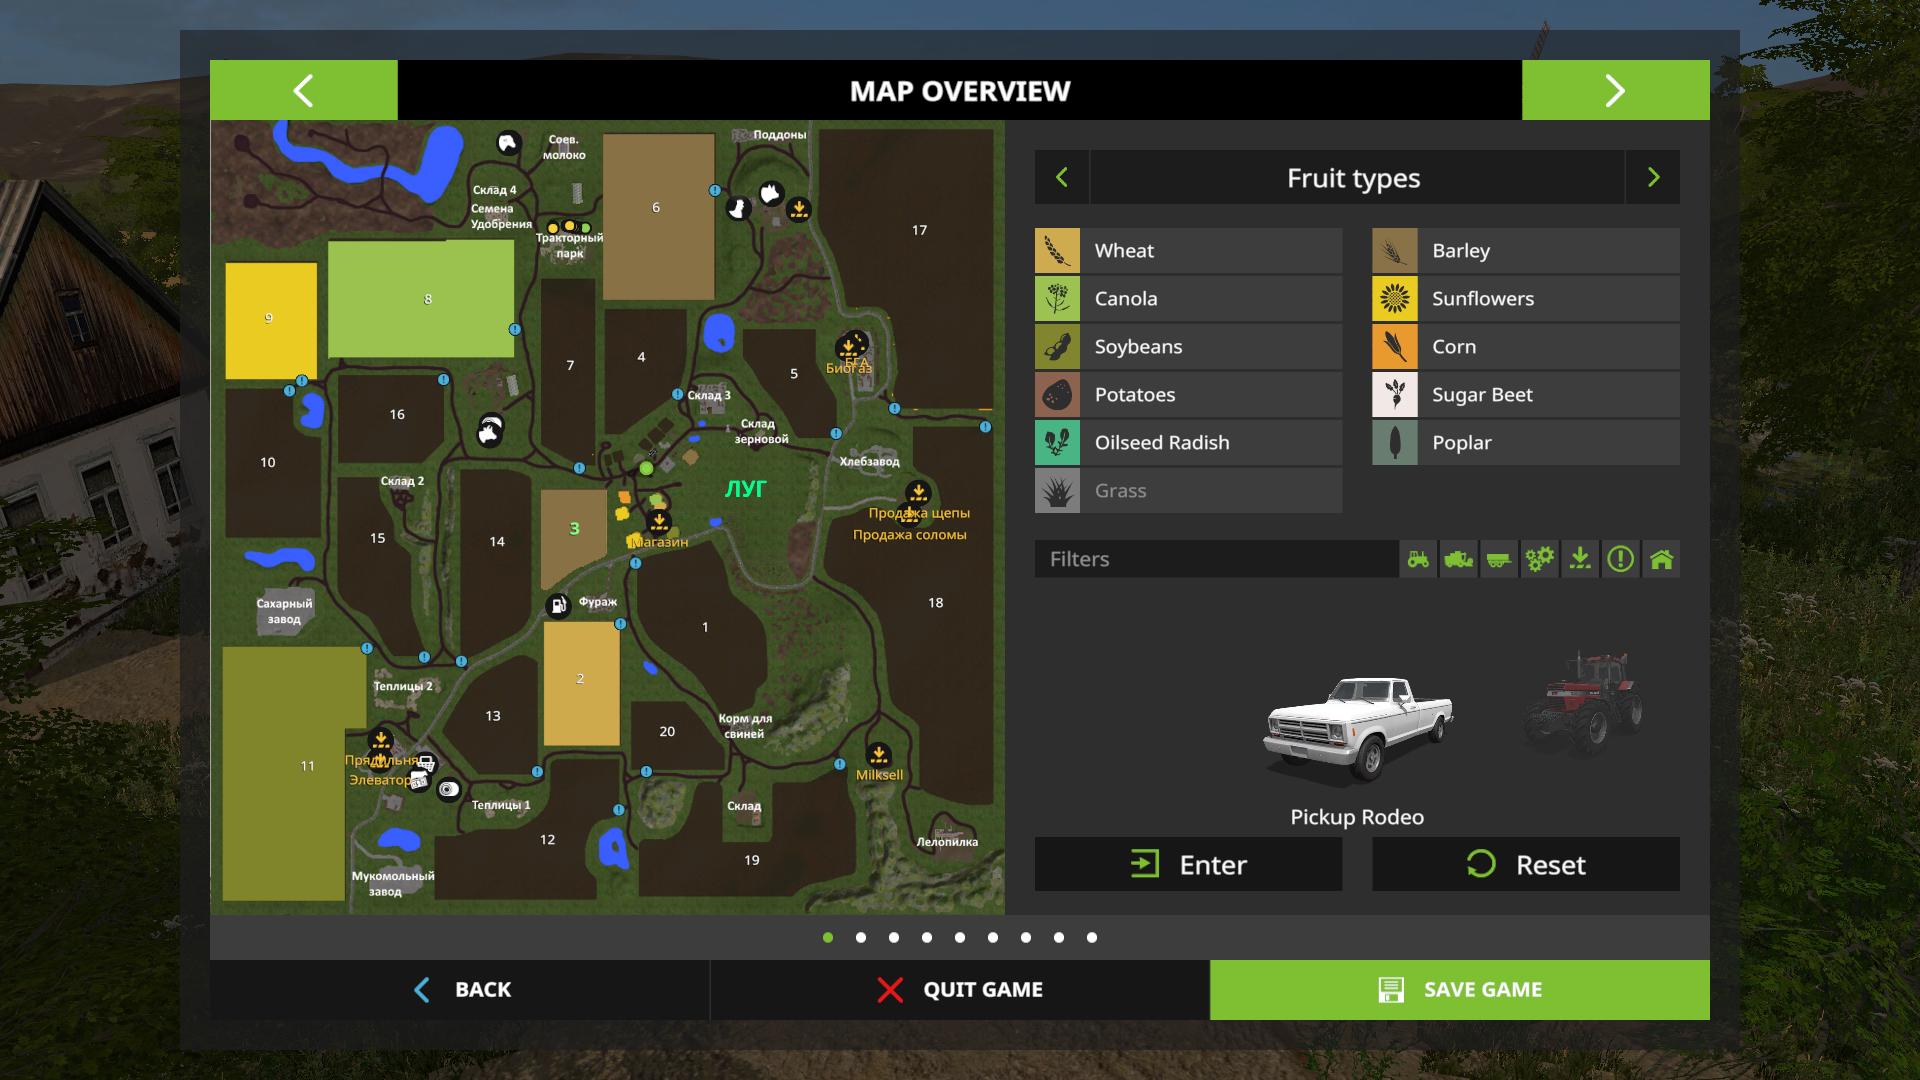Toggle the house filter icon

(x=1661, y=559)
